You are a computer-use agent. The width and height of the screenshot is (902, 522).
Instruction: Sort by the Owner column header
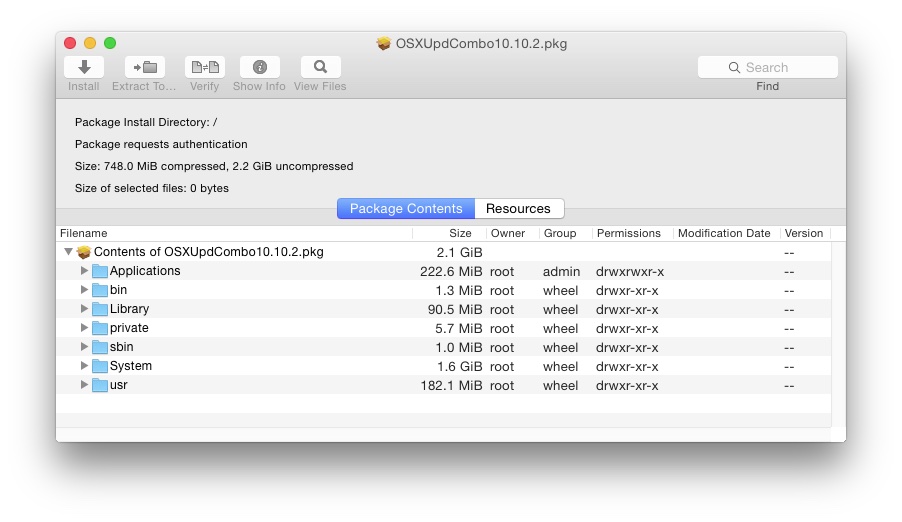point(513,233)
